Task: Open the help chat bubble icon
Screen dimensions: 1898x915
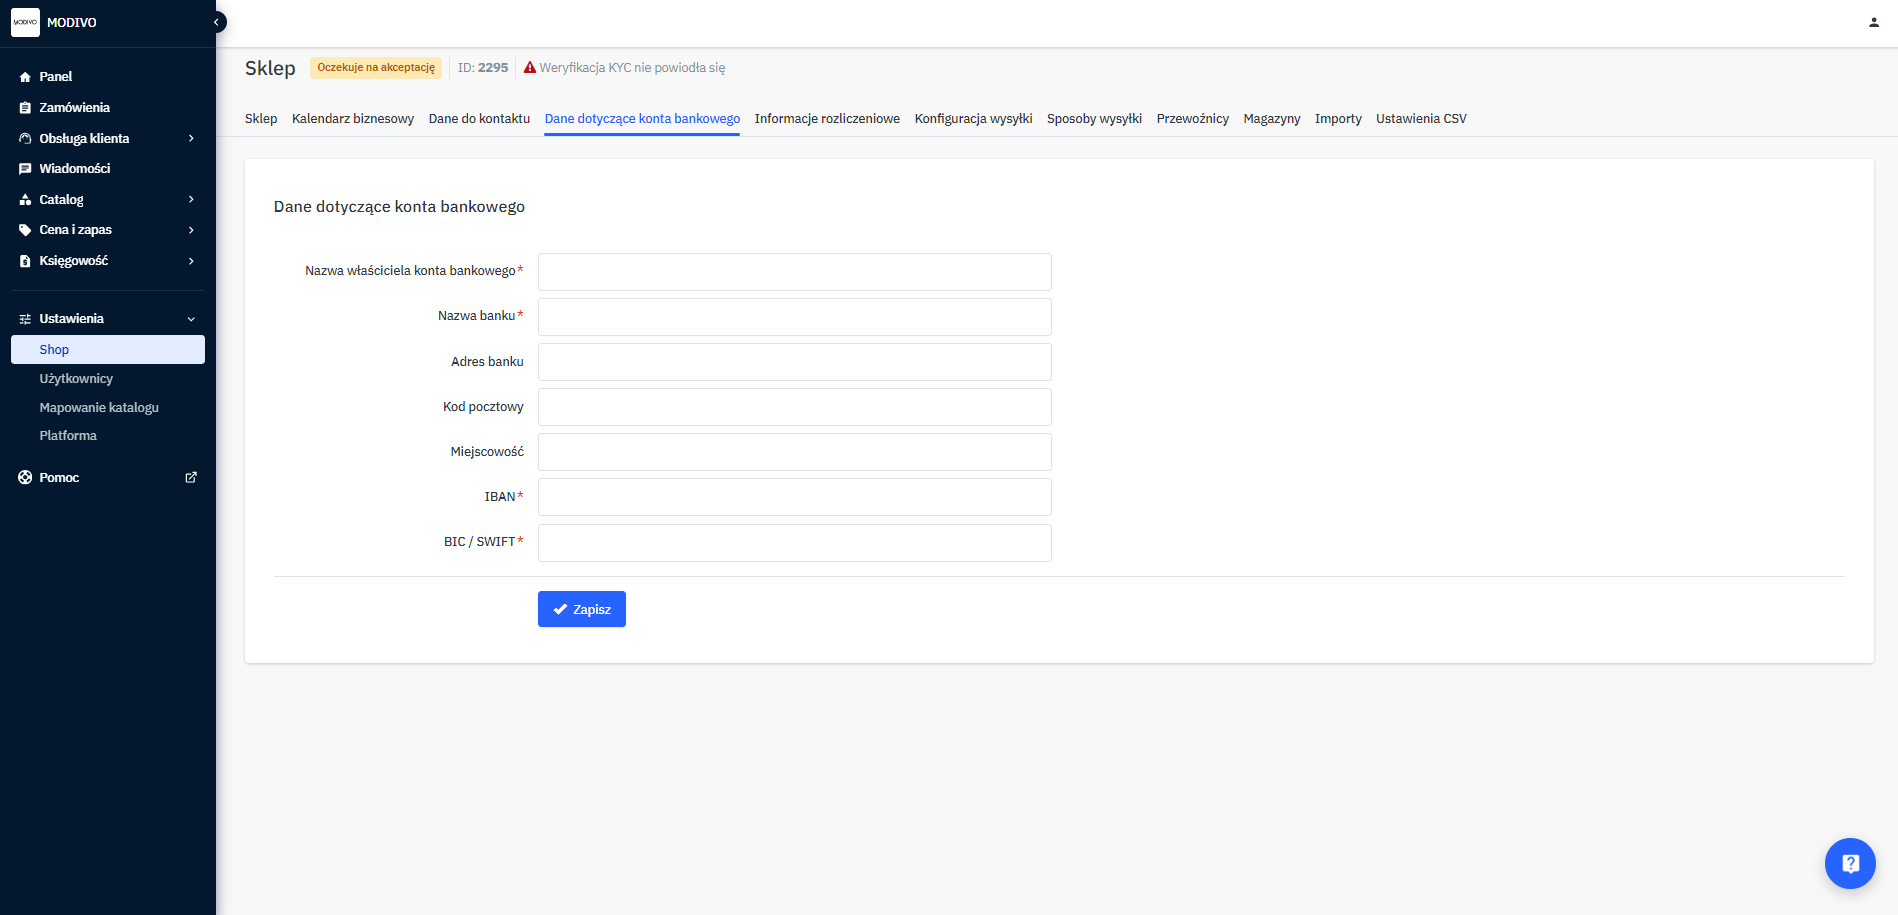Action: click(x=1849, y=863)
